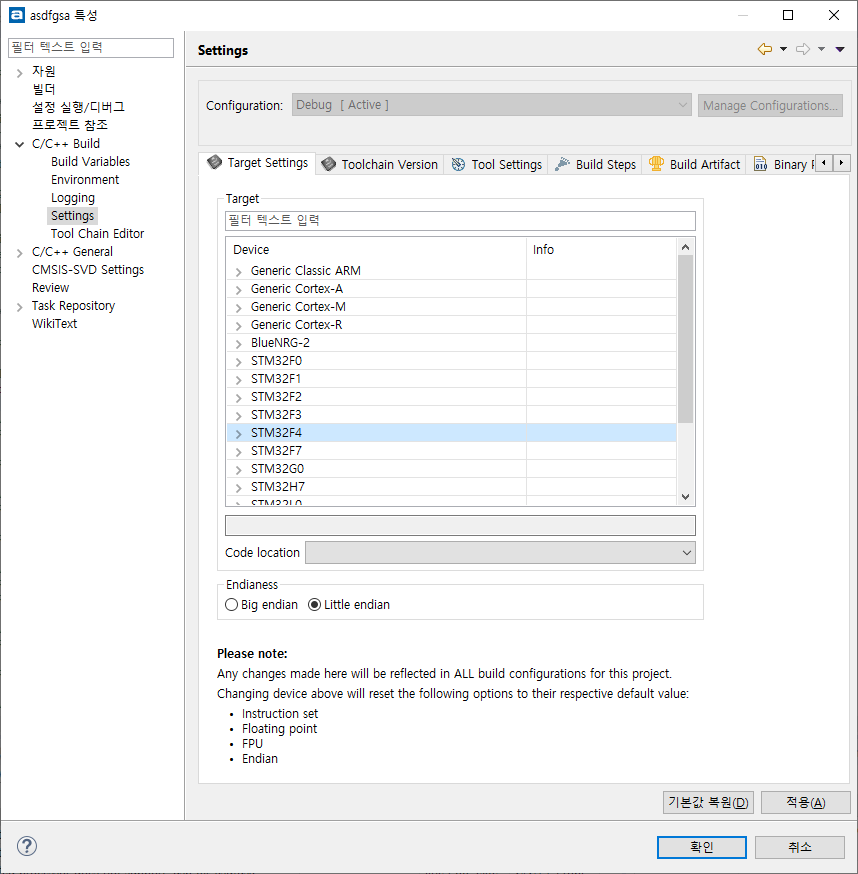
Task: Open the Binary Parsers tab
Action: tap(782, 164)
